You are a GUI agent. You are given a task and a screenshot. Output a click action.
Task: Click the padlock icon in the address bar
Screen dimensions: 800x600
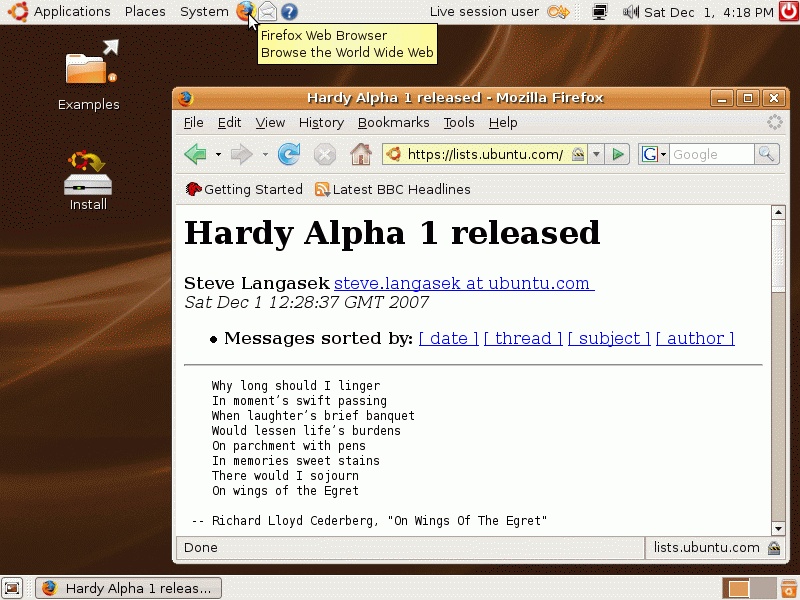(x=578, y=154)
